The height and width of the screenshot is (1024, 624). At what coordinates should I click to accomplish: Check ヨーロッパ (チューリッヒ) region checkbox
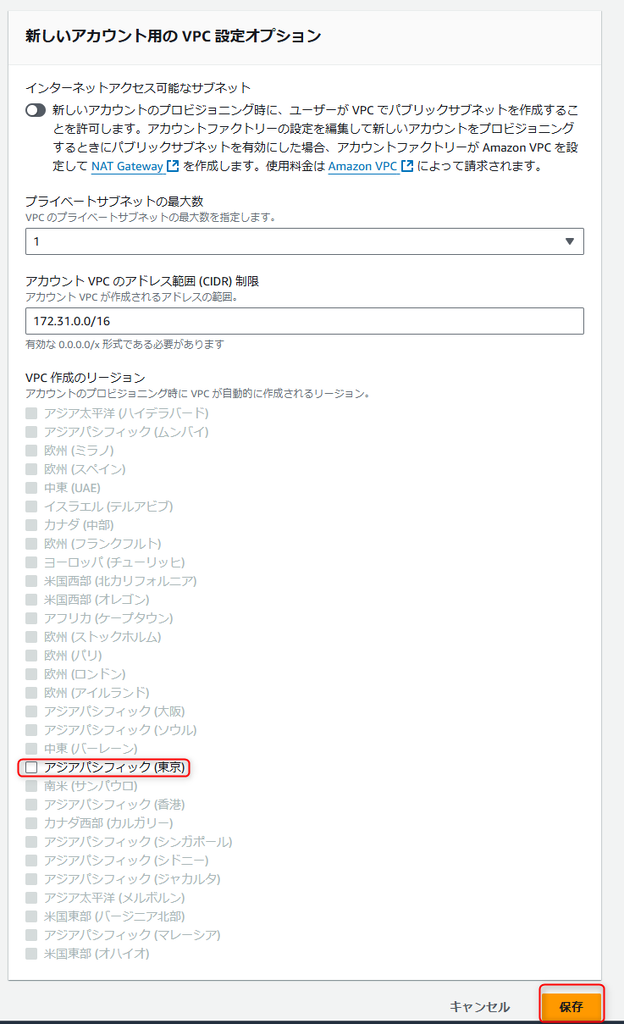pyautogui.click(x=31, y=562)
